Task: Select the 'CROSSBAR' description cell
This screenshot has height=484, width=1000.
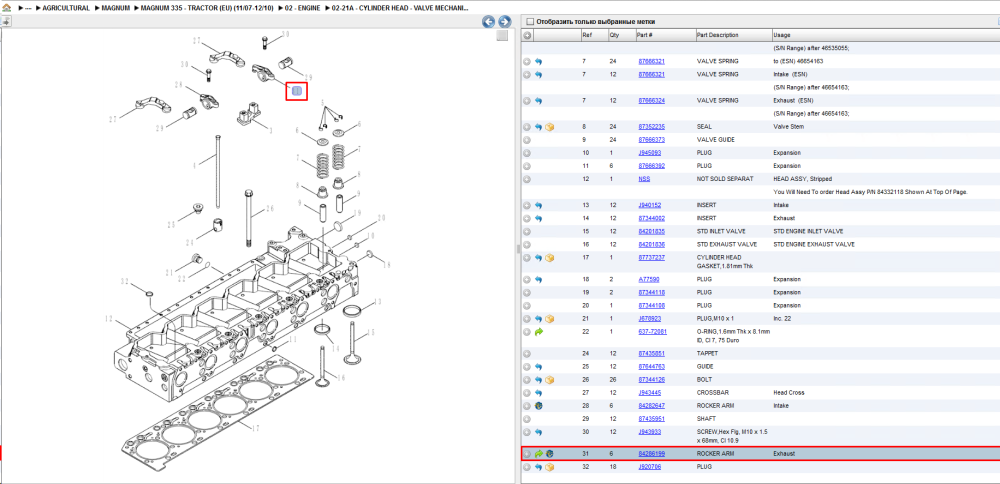Action: click(x=712, y=393)
